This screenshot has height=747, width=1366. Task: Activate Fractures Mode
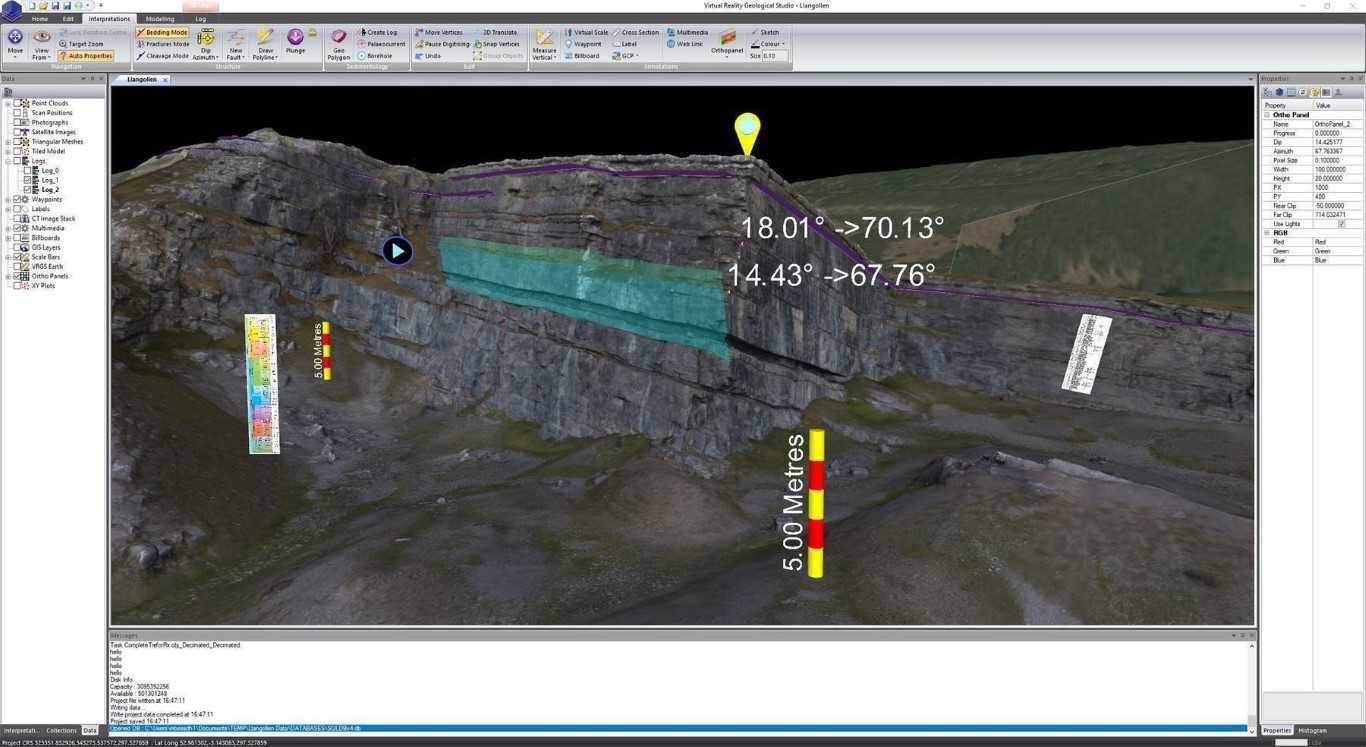[166, 43]
